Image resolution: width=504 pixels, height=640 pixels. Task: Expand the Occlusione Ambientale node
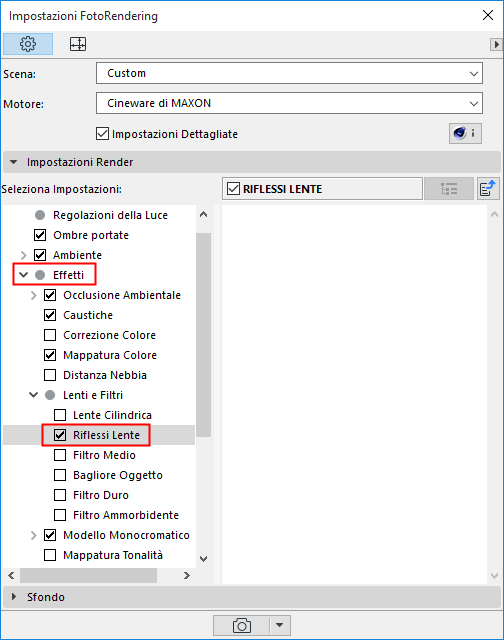tap(33, 295)
